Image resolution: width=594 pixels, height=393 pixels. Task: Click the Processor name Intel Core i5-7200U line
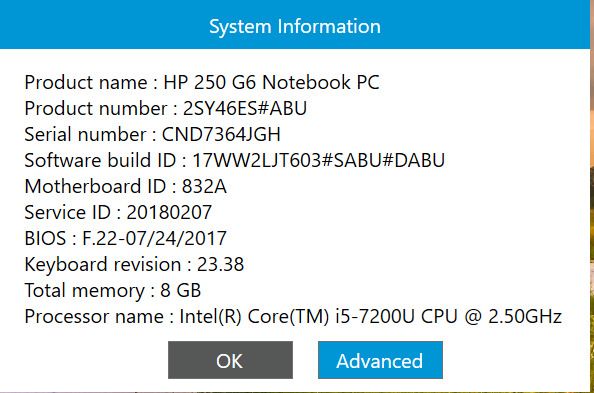(293, 316)
